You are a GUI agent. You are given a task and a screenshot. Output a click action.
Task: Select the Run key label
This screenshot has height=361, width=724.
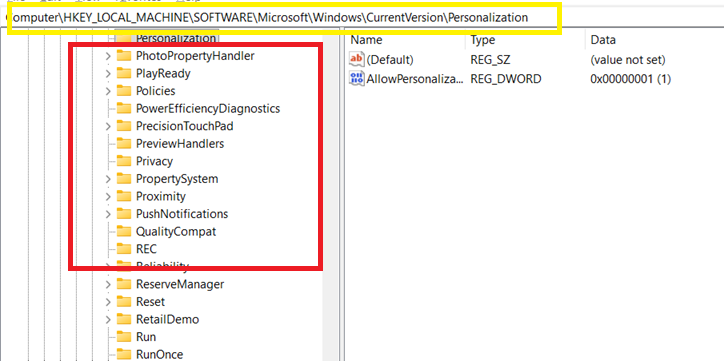tap(146, 337)
